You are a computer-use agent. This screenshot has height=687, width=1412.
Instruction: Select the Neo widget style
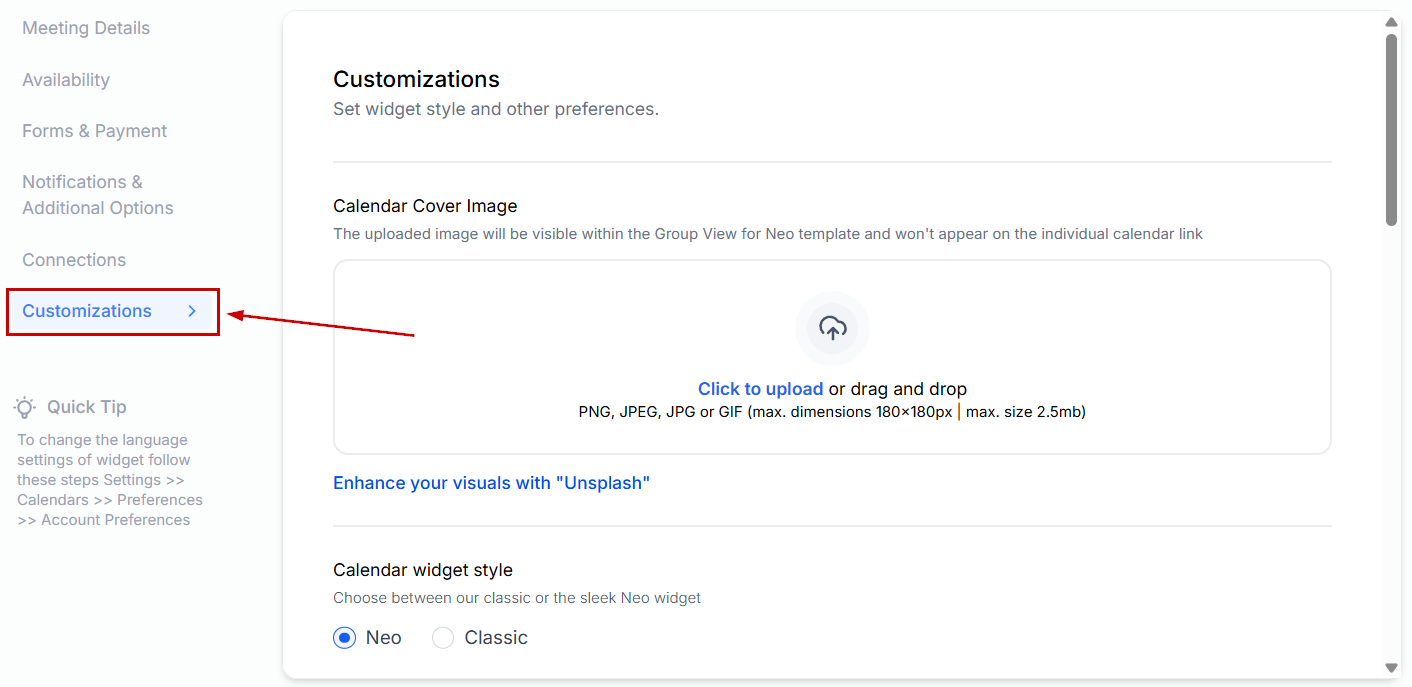click(345, 638)
